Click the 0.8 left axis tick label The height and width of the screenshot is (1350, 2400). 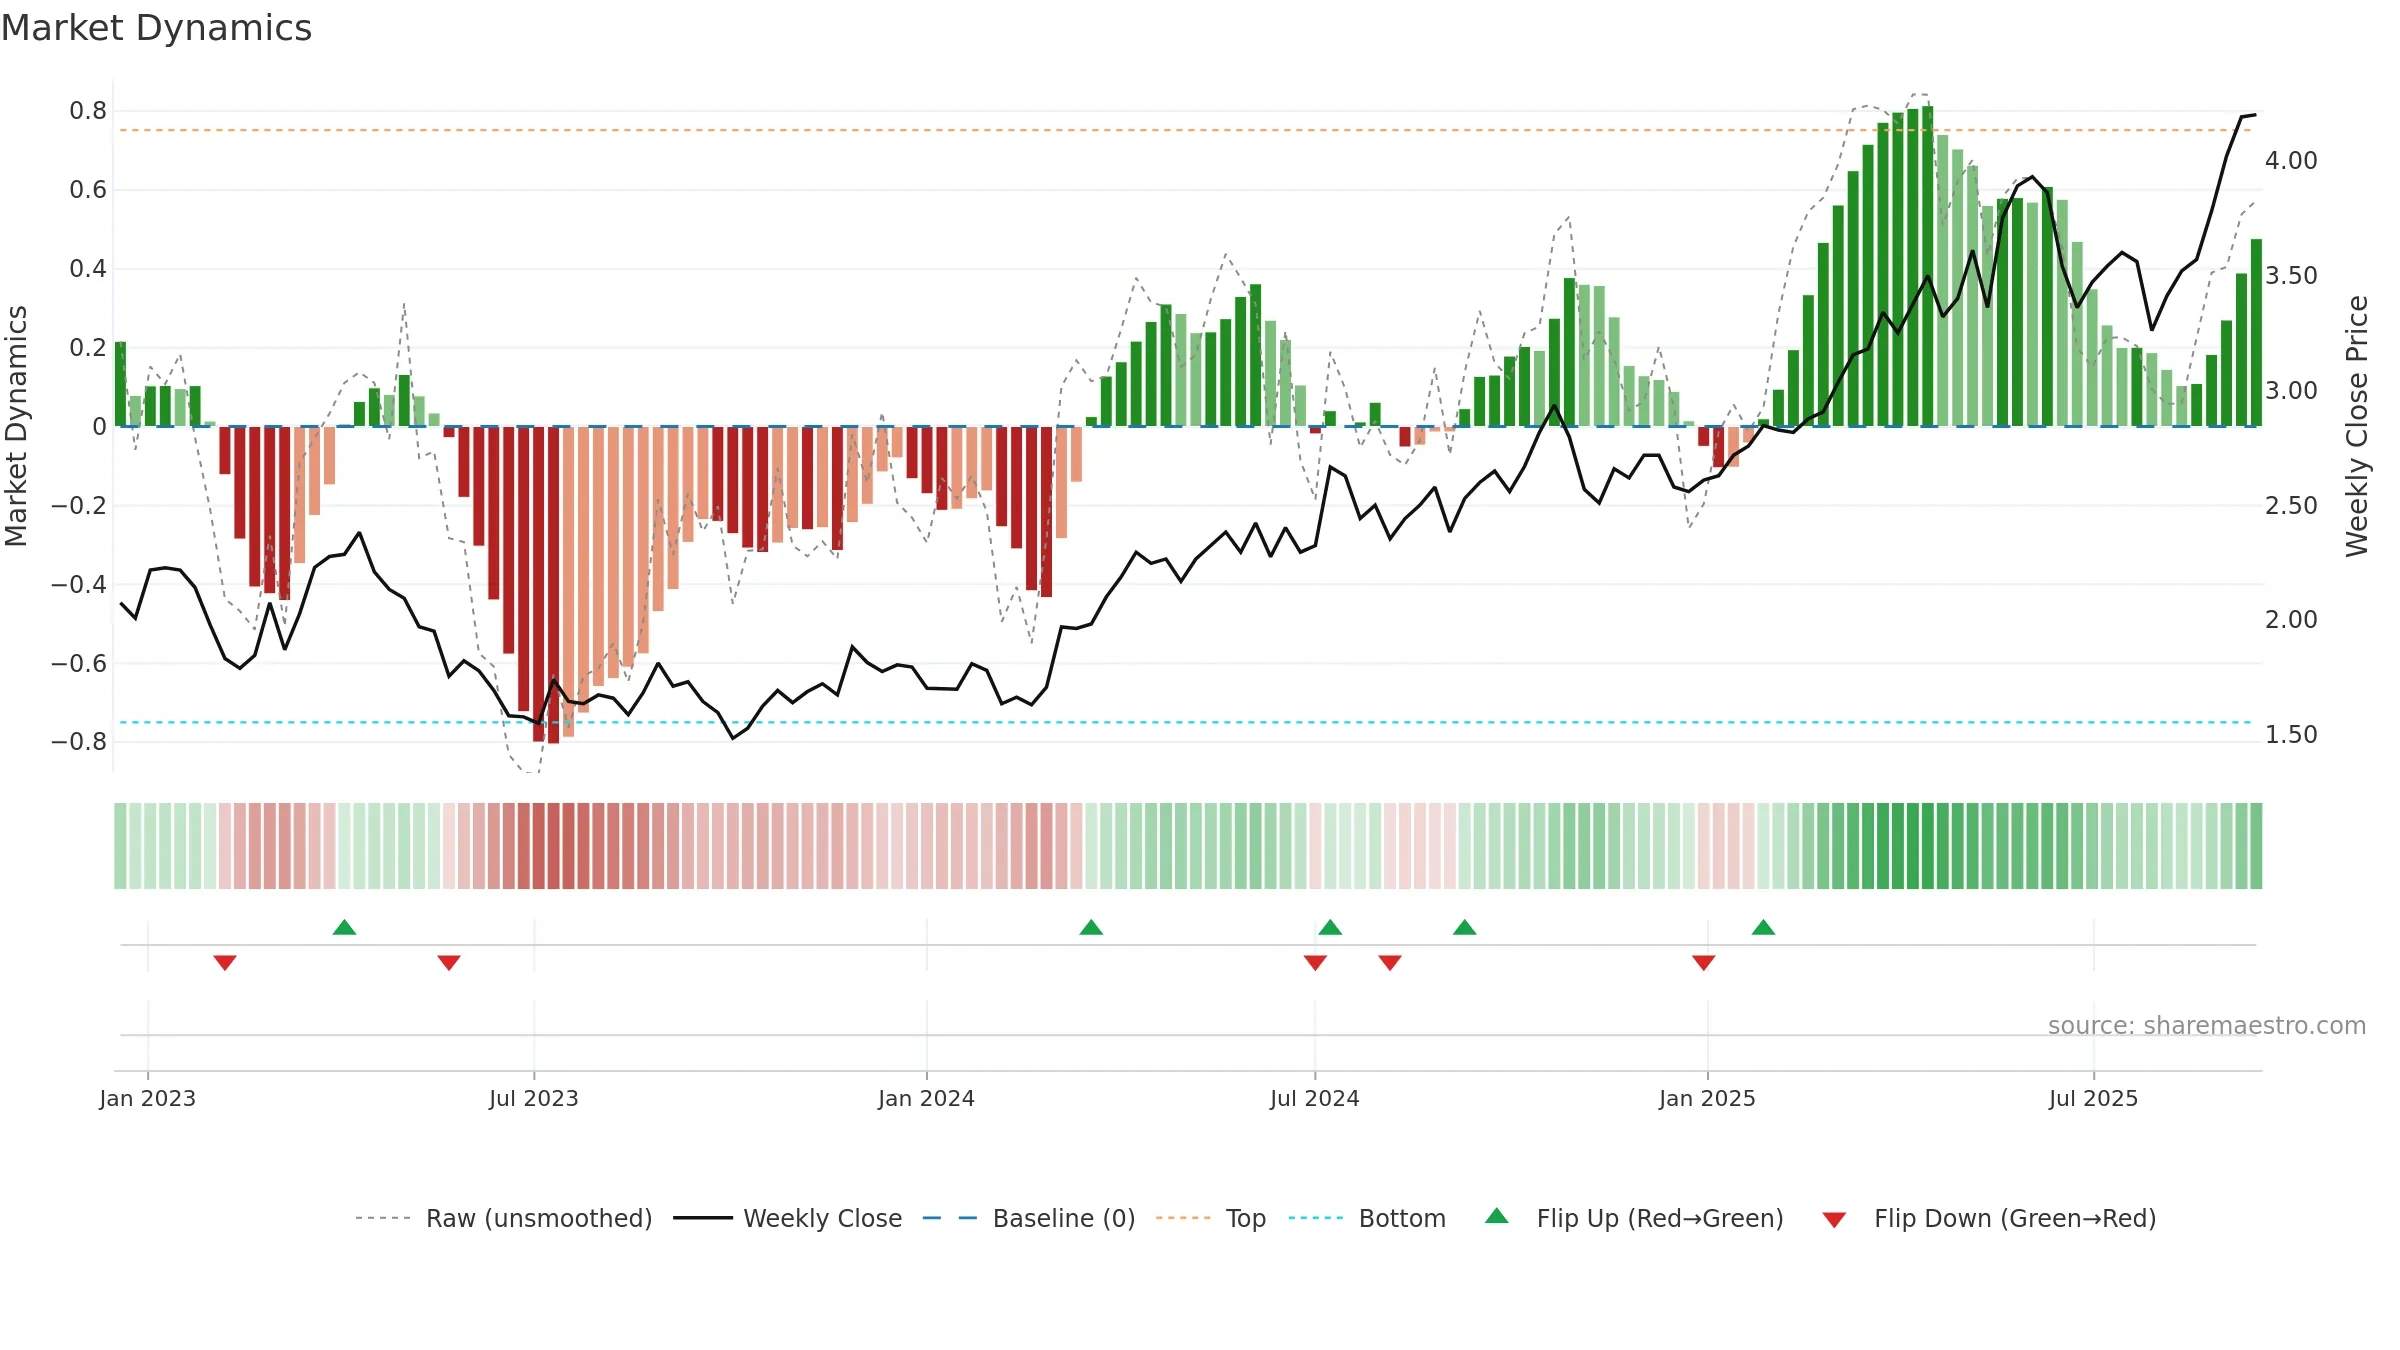[x=88, y=111]
